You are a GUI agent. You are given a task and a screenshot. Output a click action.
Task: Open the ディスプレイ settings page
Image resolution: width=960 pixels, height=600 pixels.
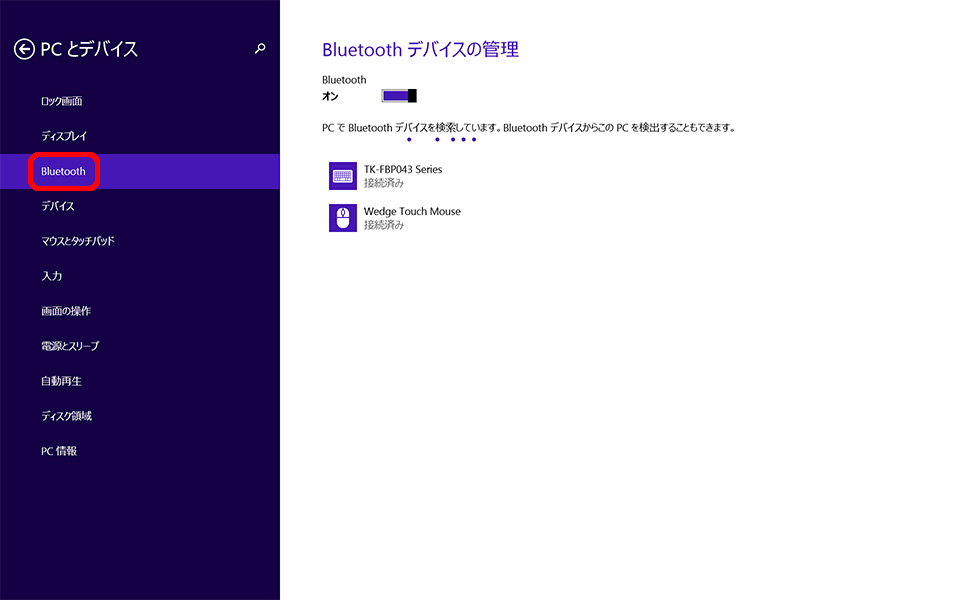[64, 136]
